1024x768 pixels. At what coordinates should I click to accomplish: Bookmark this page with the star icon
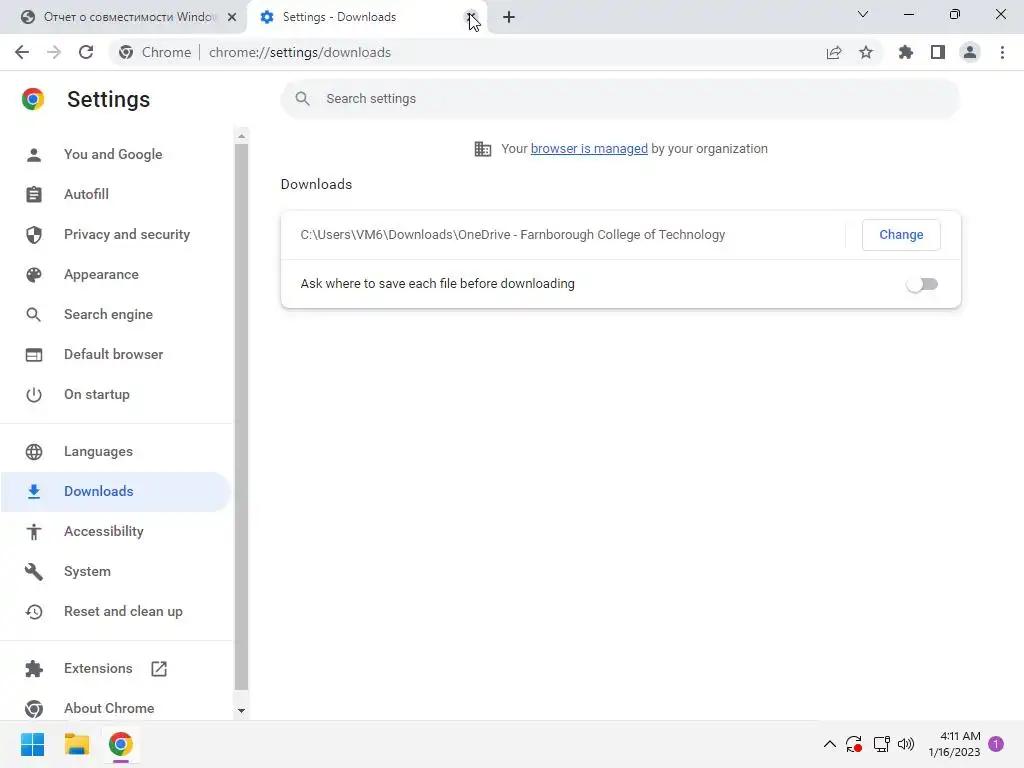click(x=866, y=52)
